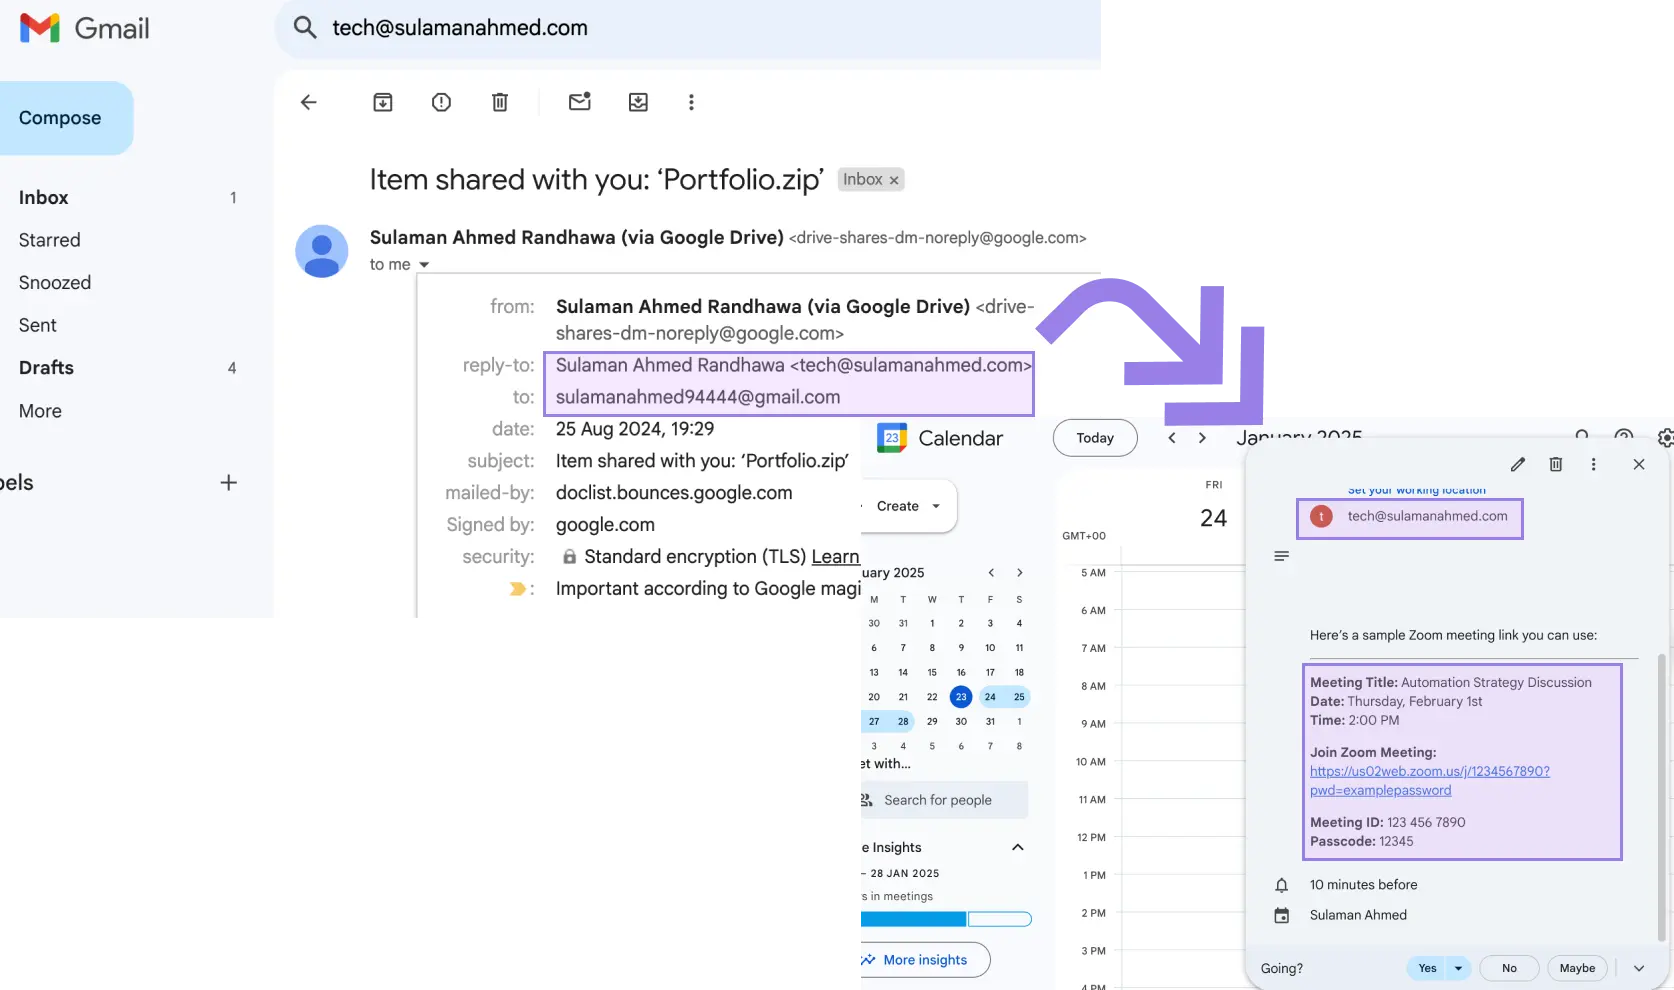Archive this email

[383, 102]
